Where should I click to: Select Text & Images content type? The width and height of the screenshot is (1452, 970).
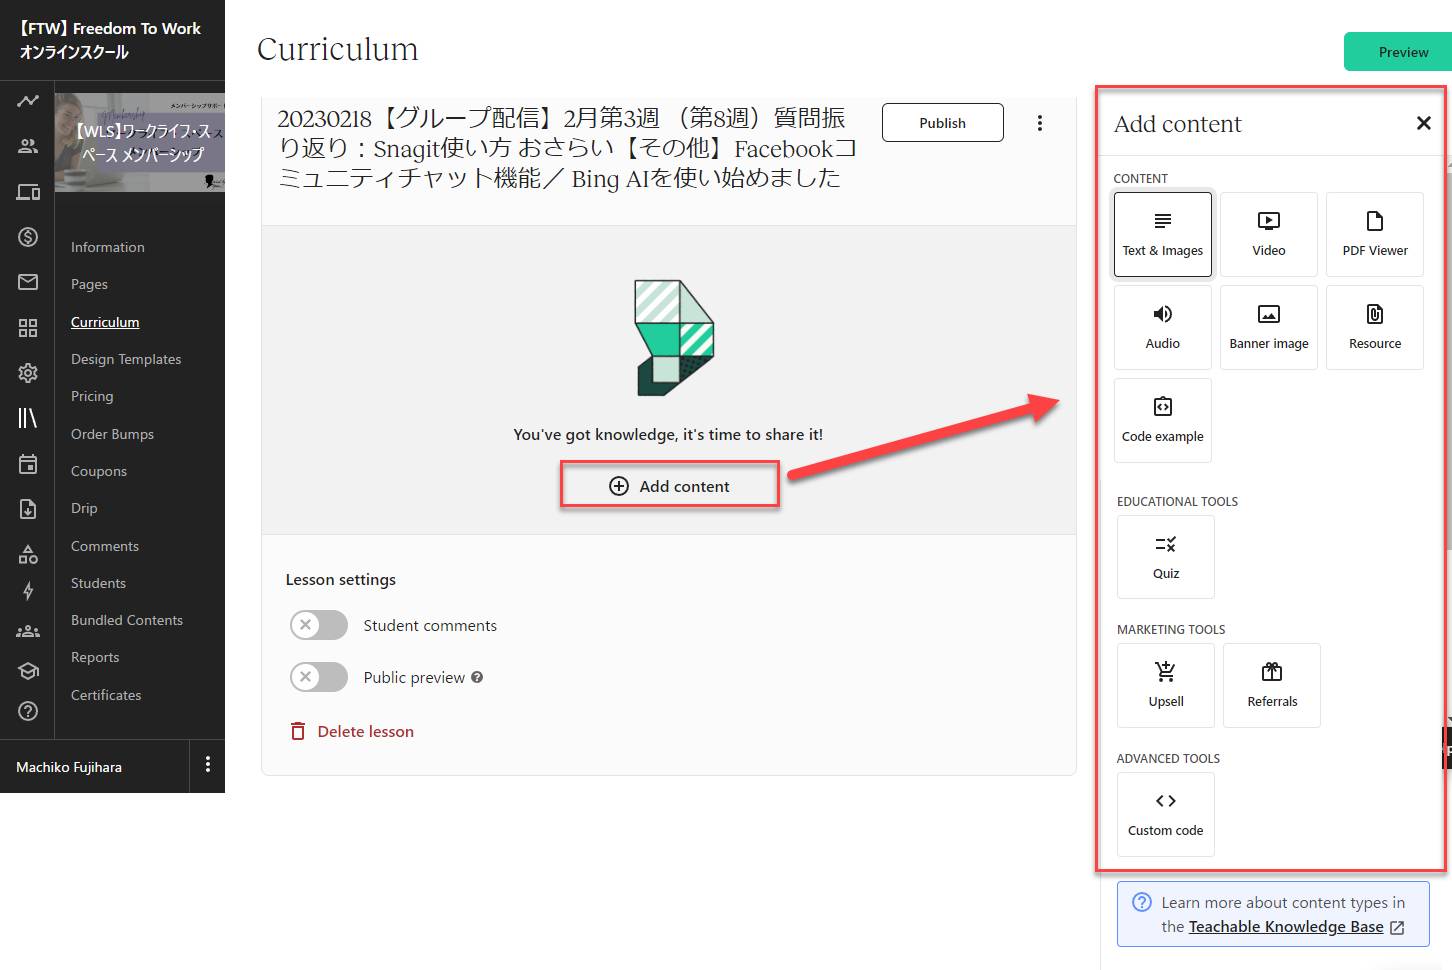click(1163, 234)
